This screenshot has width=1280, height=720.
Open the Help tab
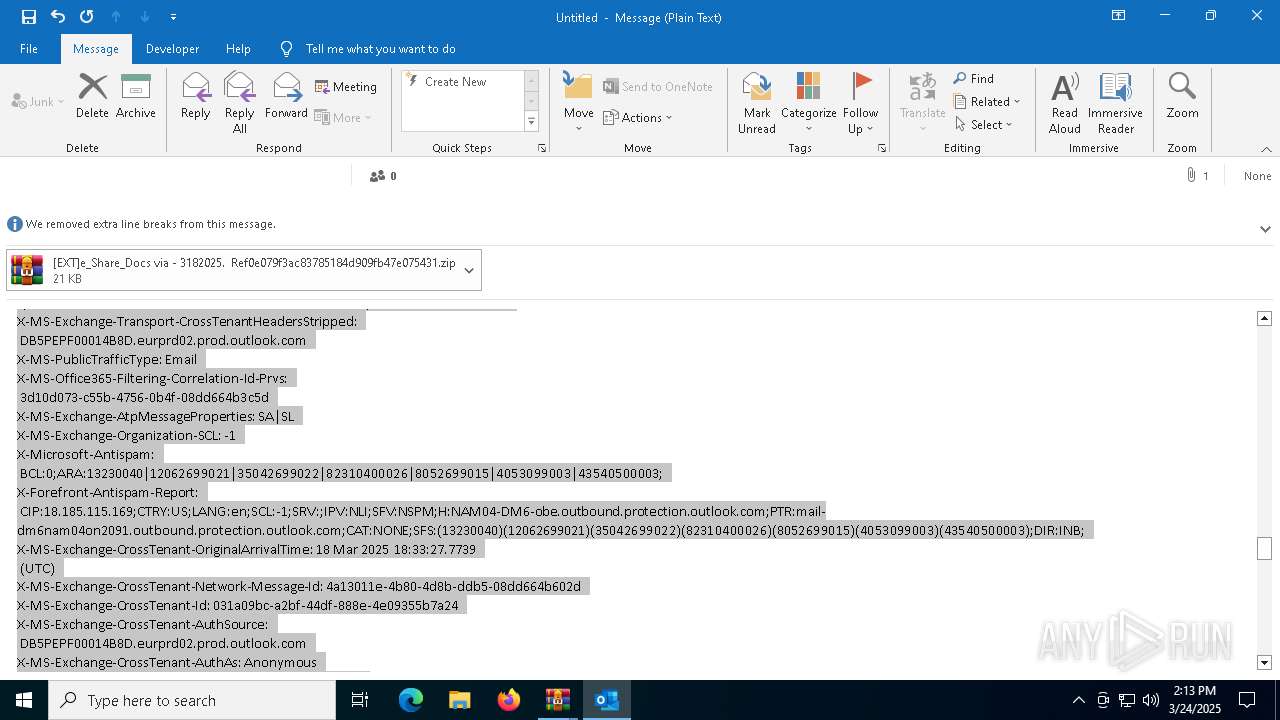tap(238, 48)
